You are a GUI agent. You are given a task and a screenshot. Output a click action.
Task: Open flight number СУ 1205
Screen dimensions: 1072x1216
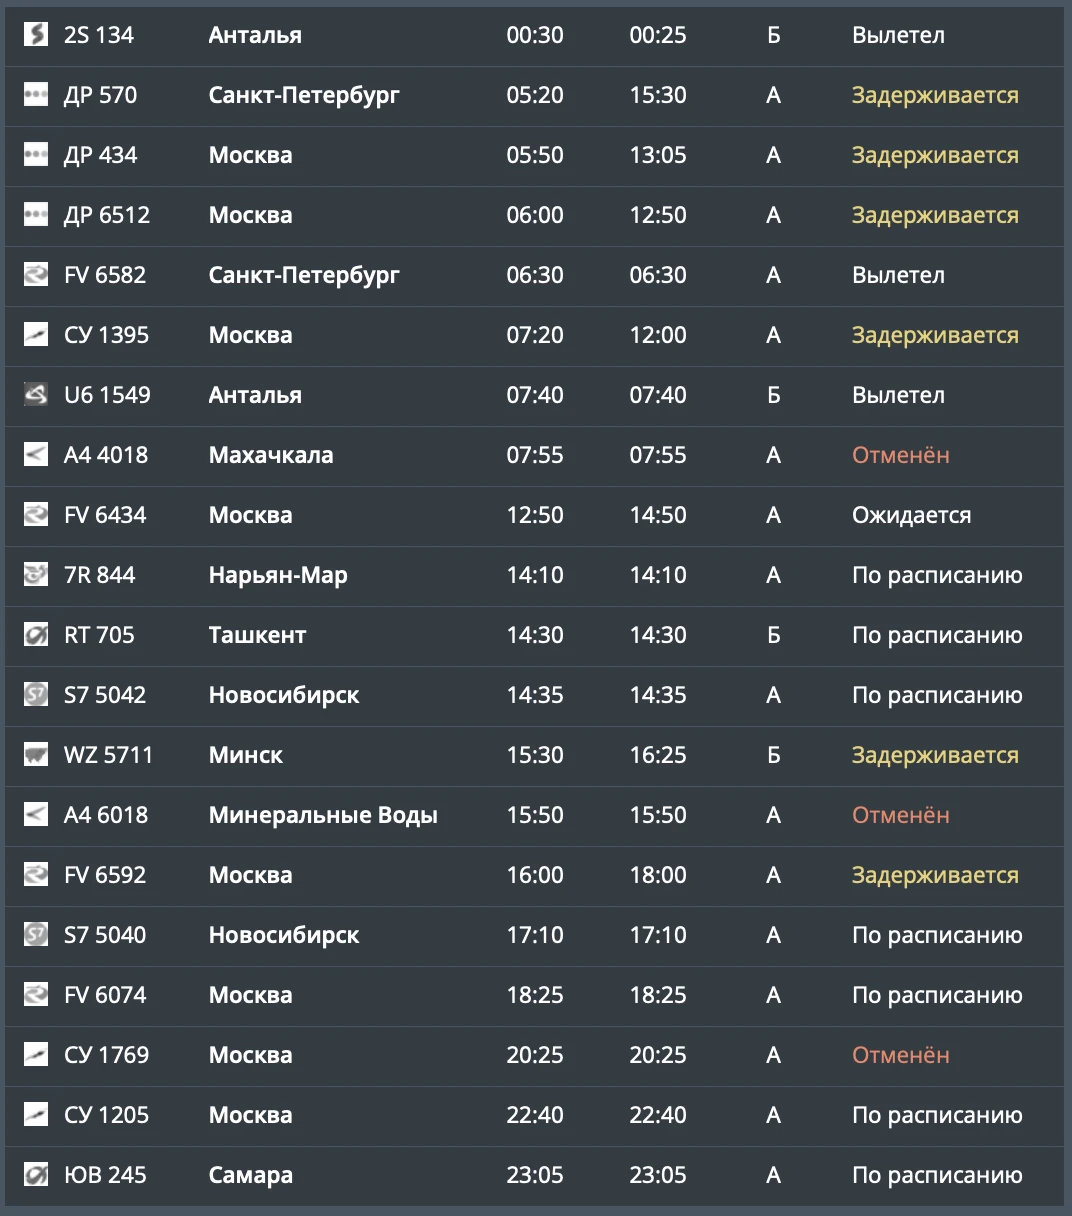point(106,1115)
